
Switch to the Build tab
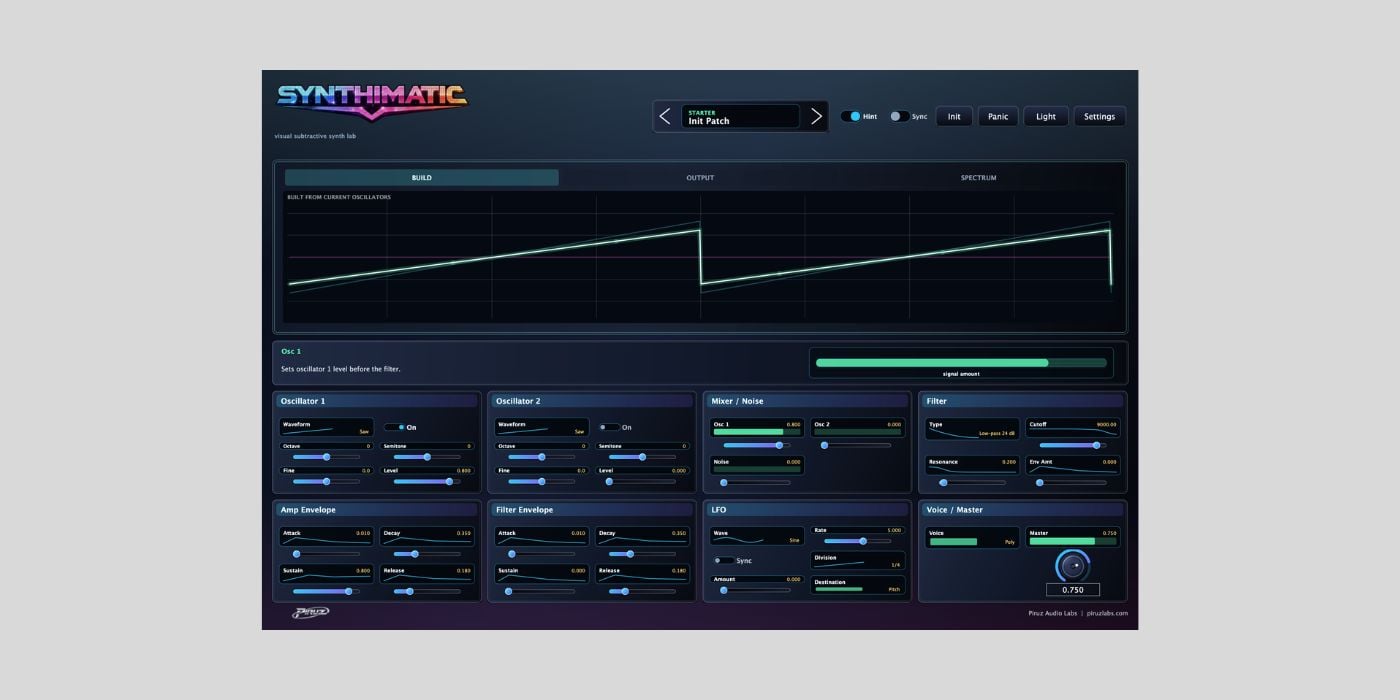click(x=422, y=177)
